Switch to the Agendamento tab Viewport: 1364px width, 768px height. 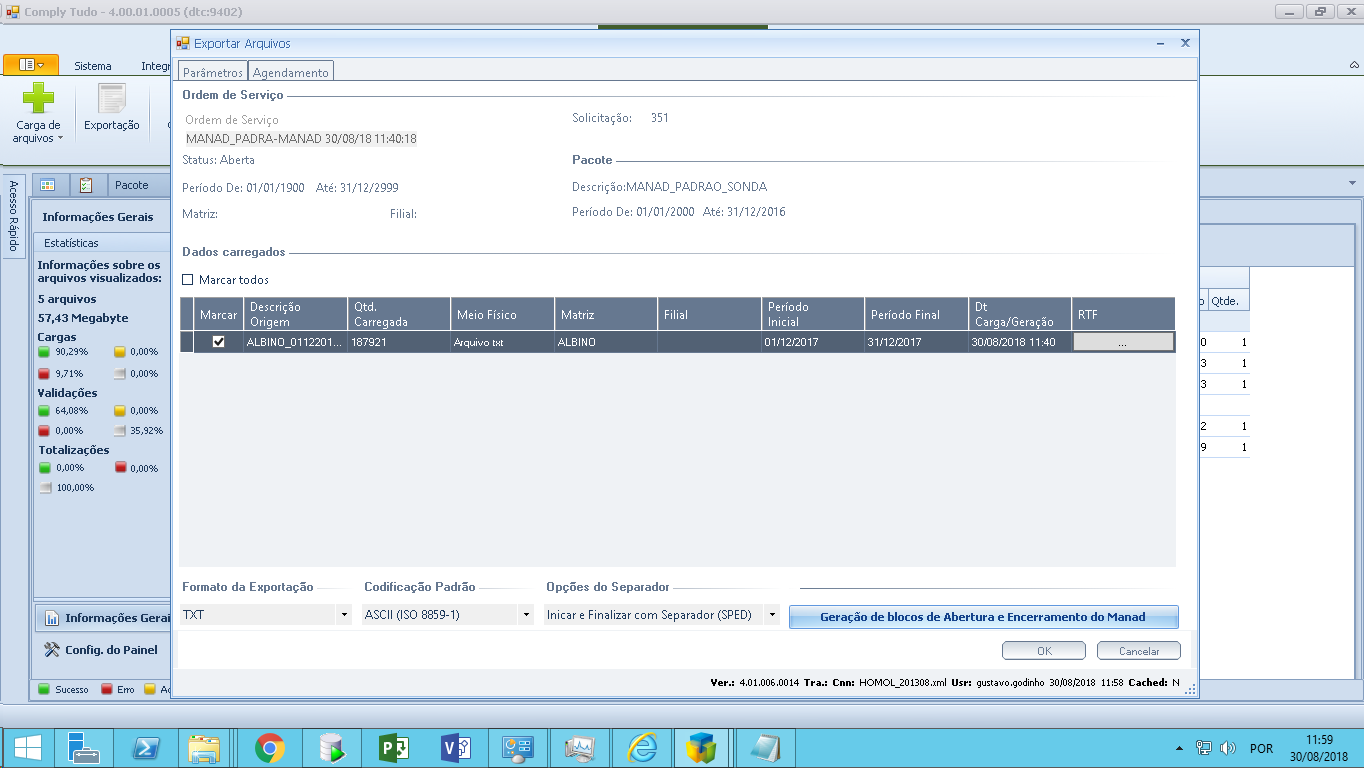[x=291, y=72]
